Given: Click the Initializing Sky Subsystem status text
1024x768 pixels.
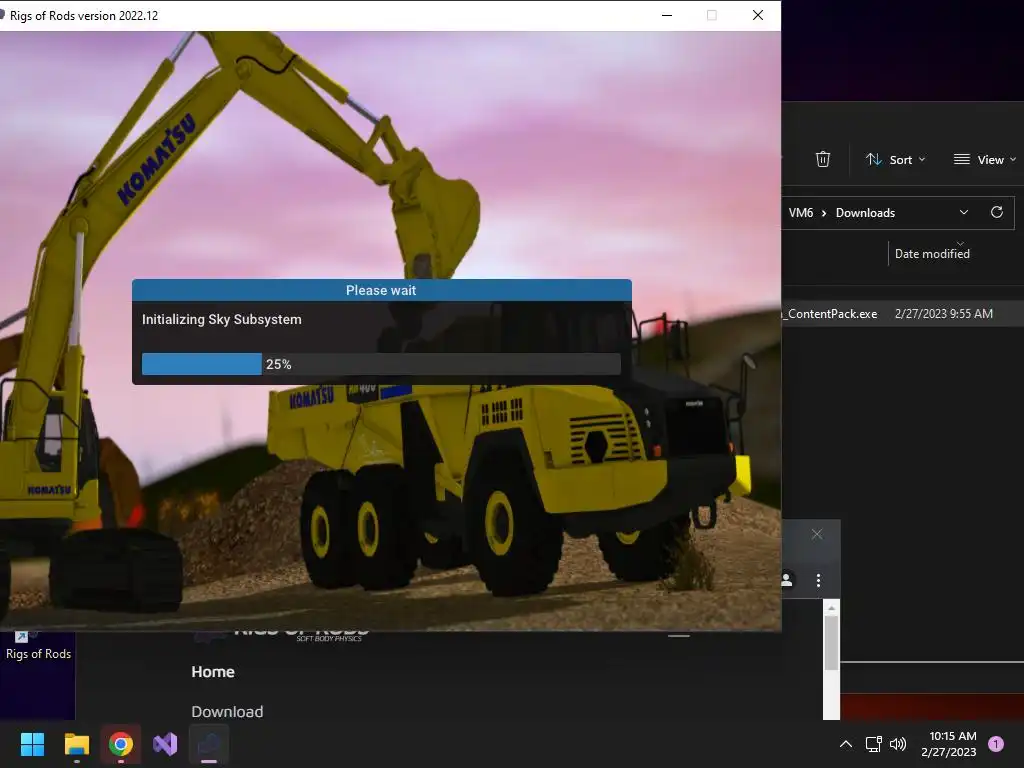Looking at the screenshot, I should pyautogui.click(x=221, y=319).
